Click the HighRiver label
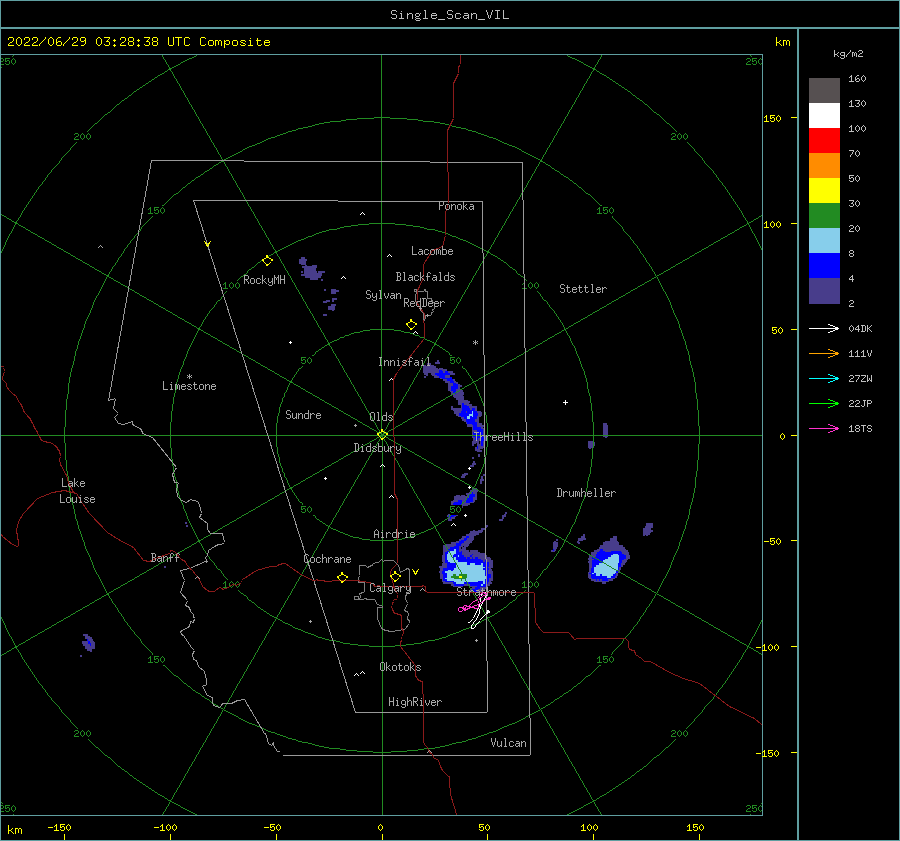900x841 pixels. click(415, 702)
